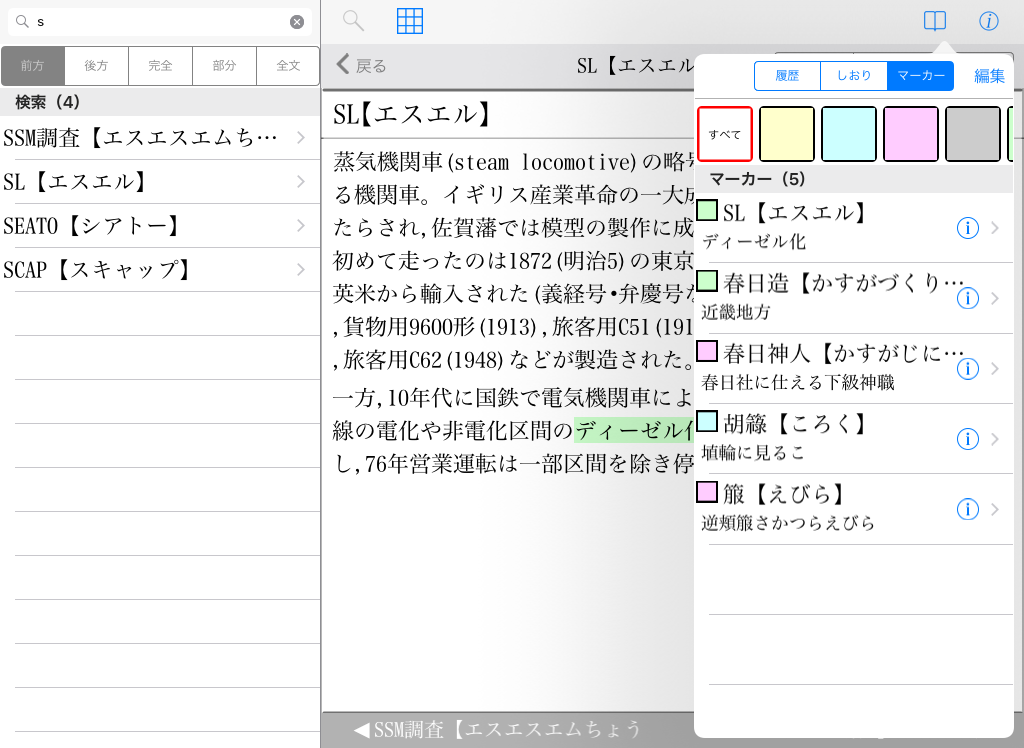Switch to 履歴 history tab
1024x748 pixels.
tap(787, 76)
